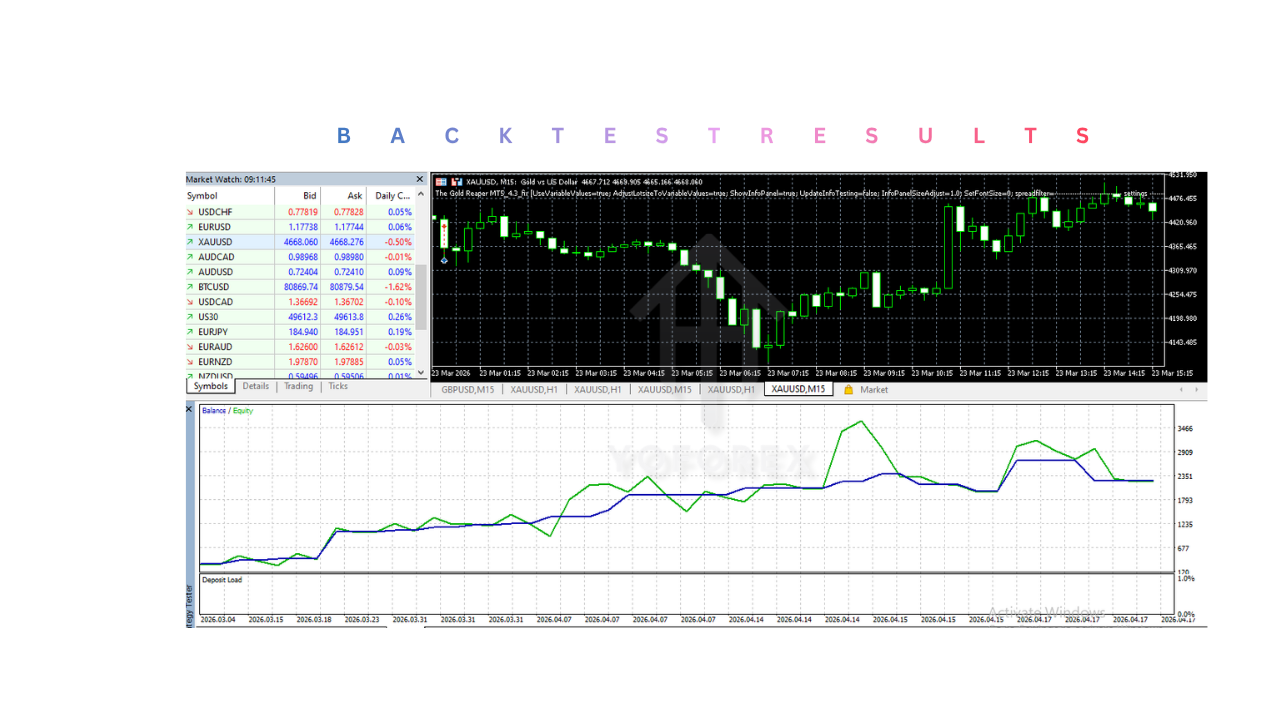This screenshot has width=1280, height=720.
Task: Click the down arrow icon beside USDCHF
Action: pyautogui.click(x=190, y=212)
